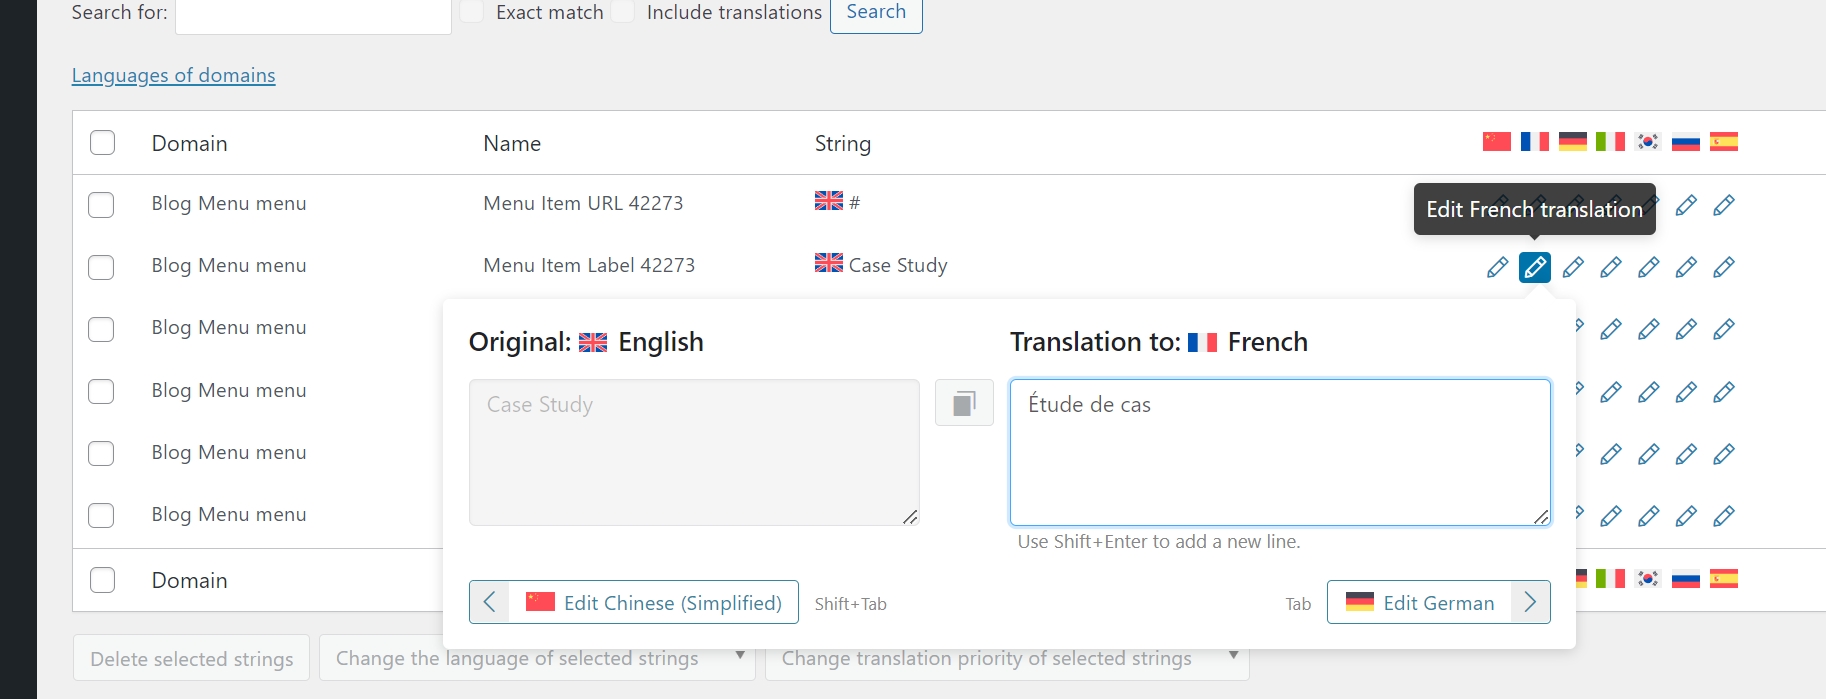
Task: Click Case Study string in table row
Action: [898, 265]
